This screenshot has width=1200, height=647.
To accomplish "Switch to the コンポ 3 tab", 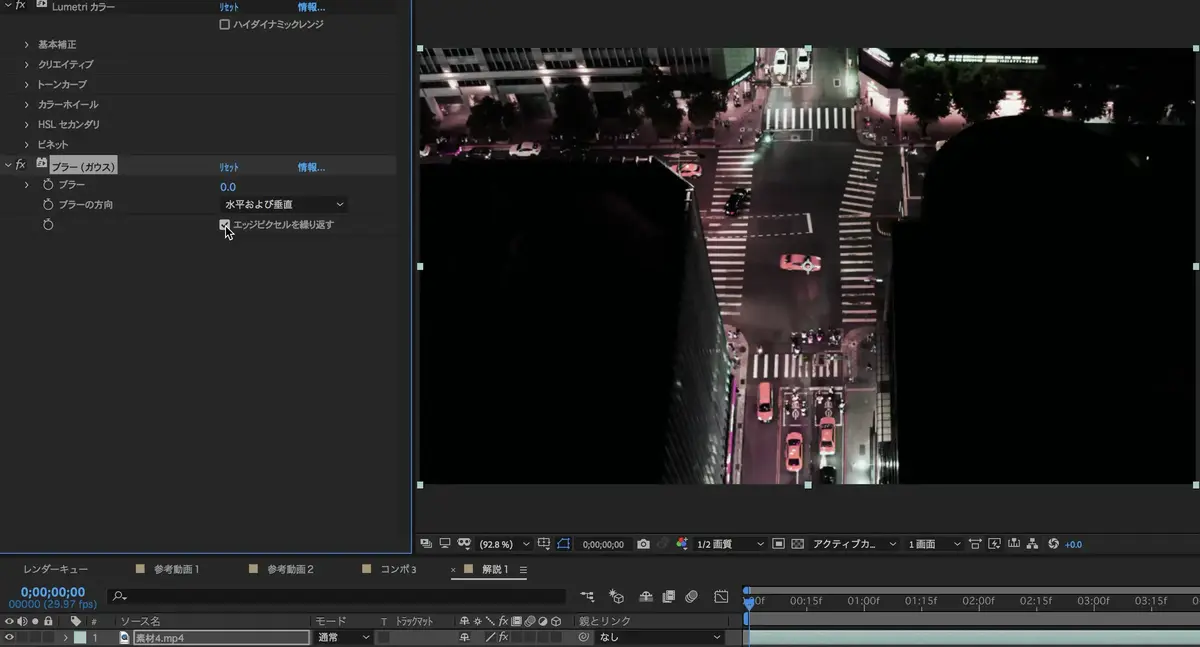I will (x=398, y=569).
